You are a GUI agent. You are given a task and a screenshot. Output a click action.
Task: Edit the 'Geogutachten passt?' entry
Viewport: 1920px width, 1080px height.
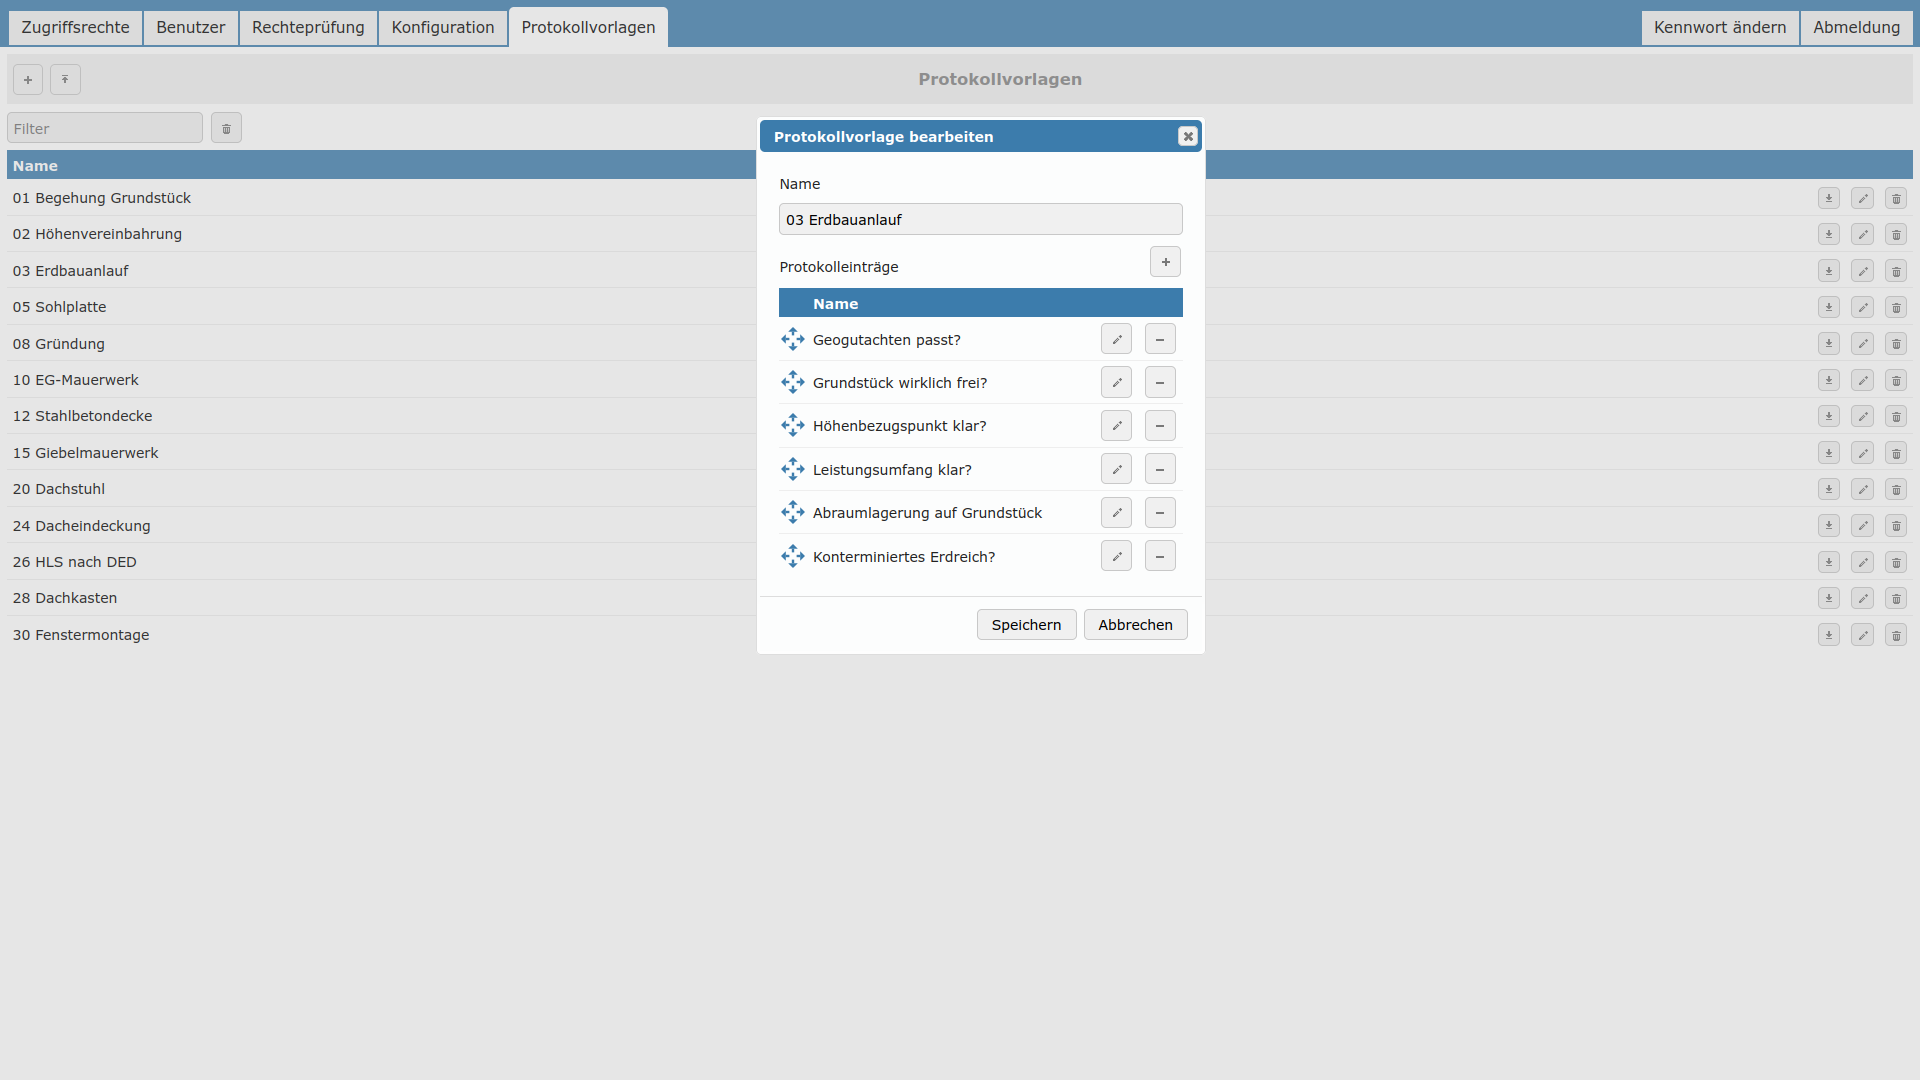coord(1116,340)
